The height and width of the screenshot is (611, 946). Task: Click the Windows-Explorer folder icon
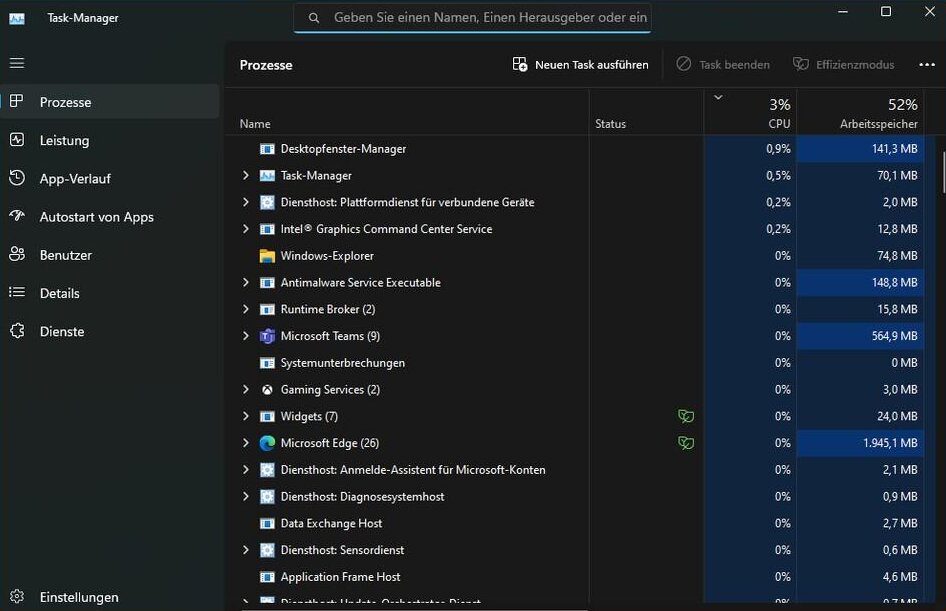[x=267, y=256]
